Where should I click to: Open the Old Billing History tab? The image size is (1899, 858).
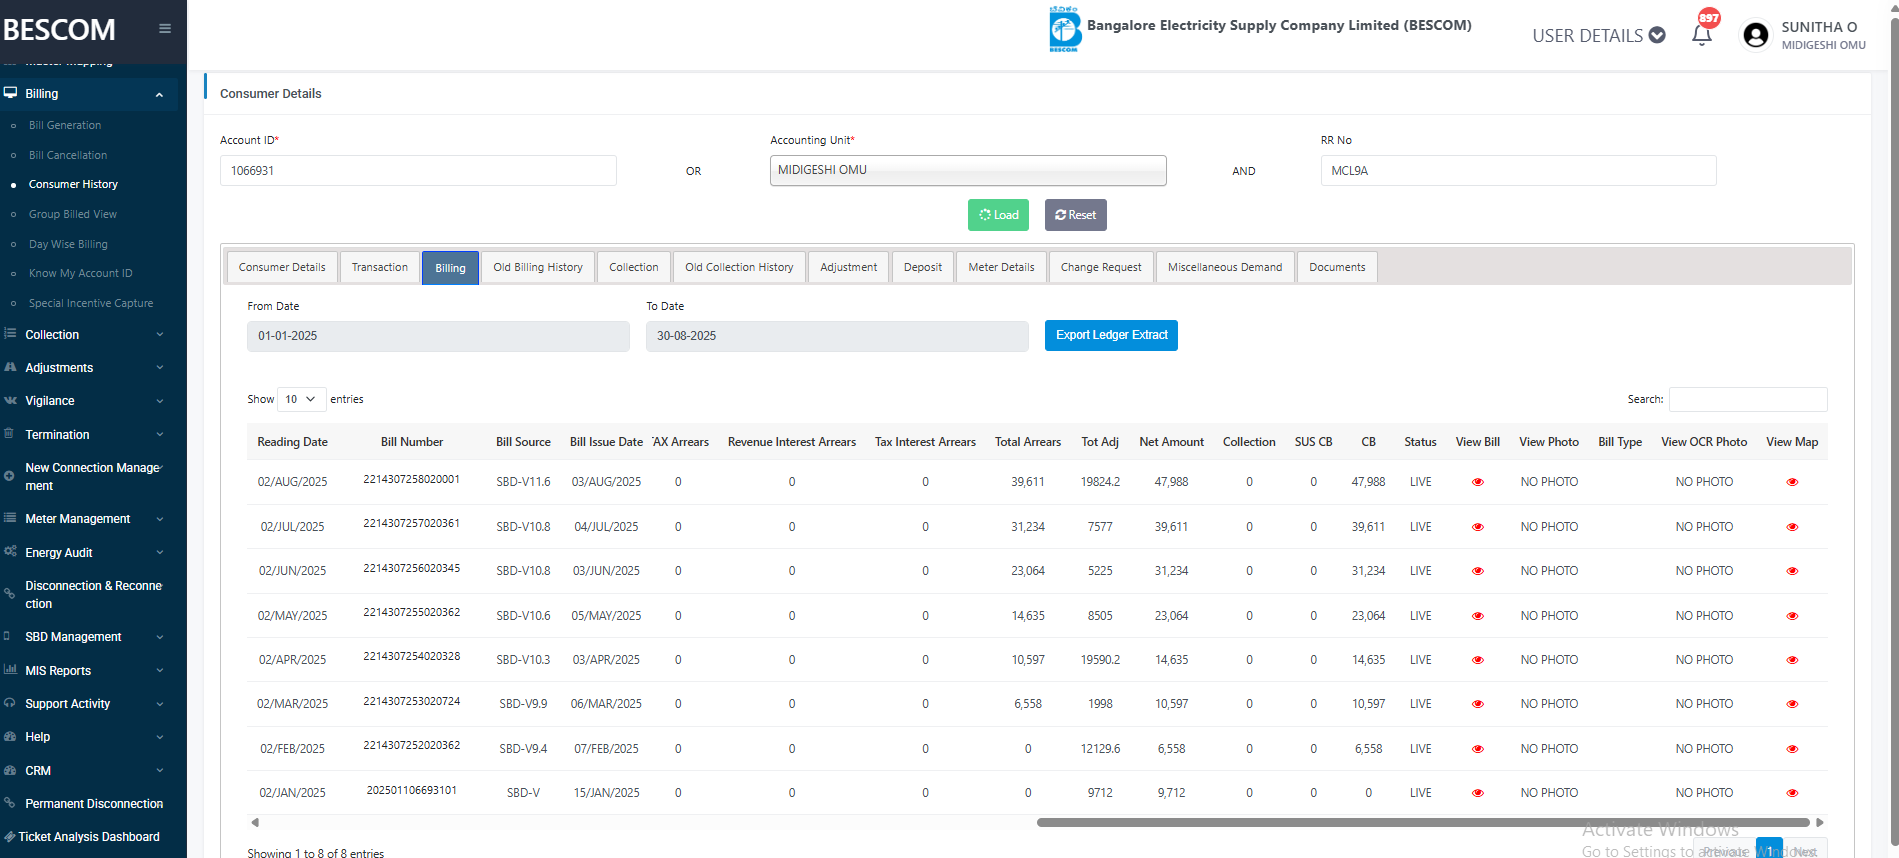point(537,267)
